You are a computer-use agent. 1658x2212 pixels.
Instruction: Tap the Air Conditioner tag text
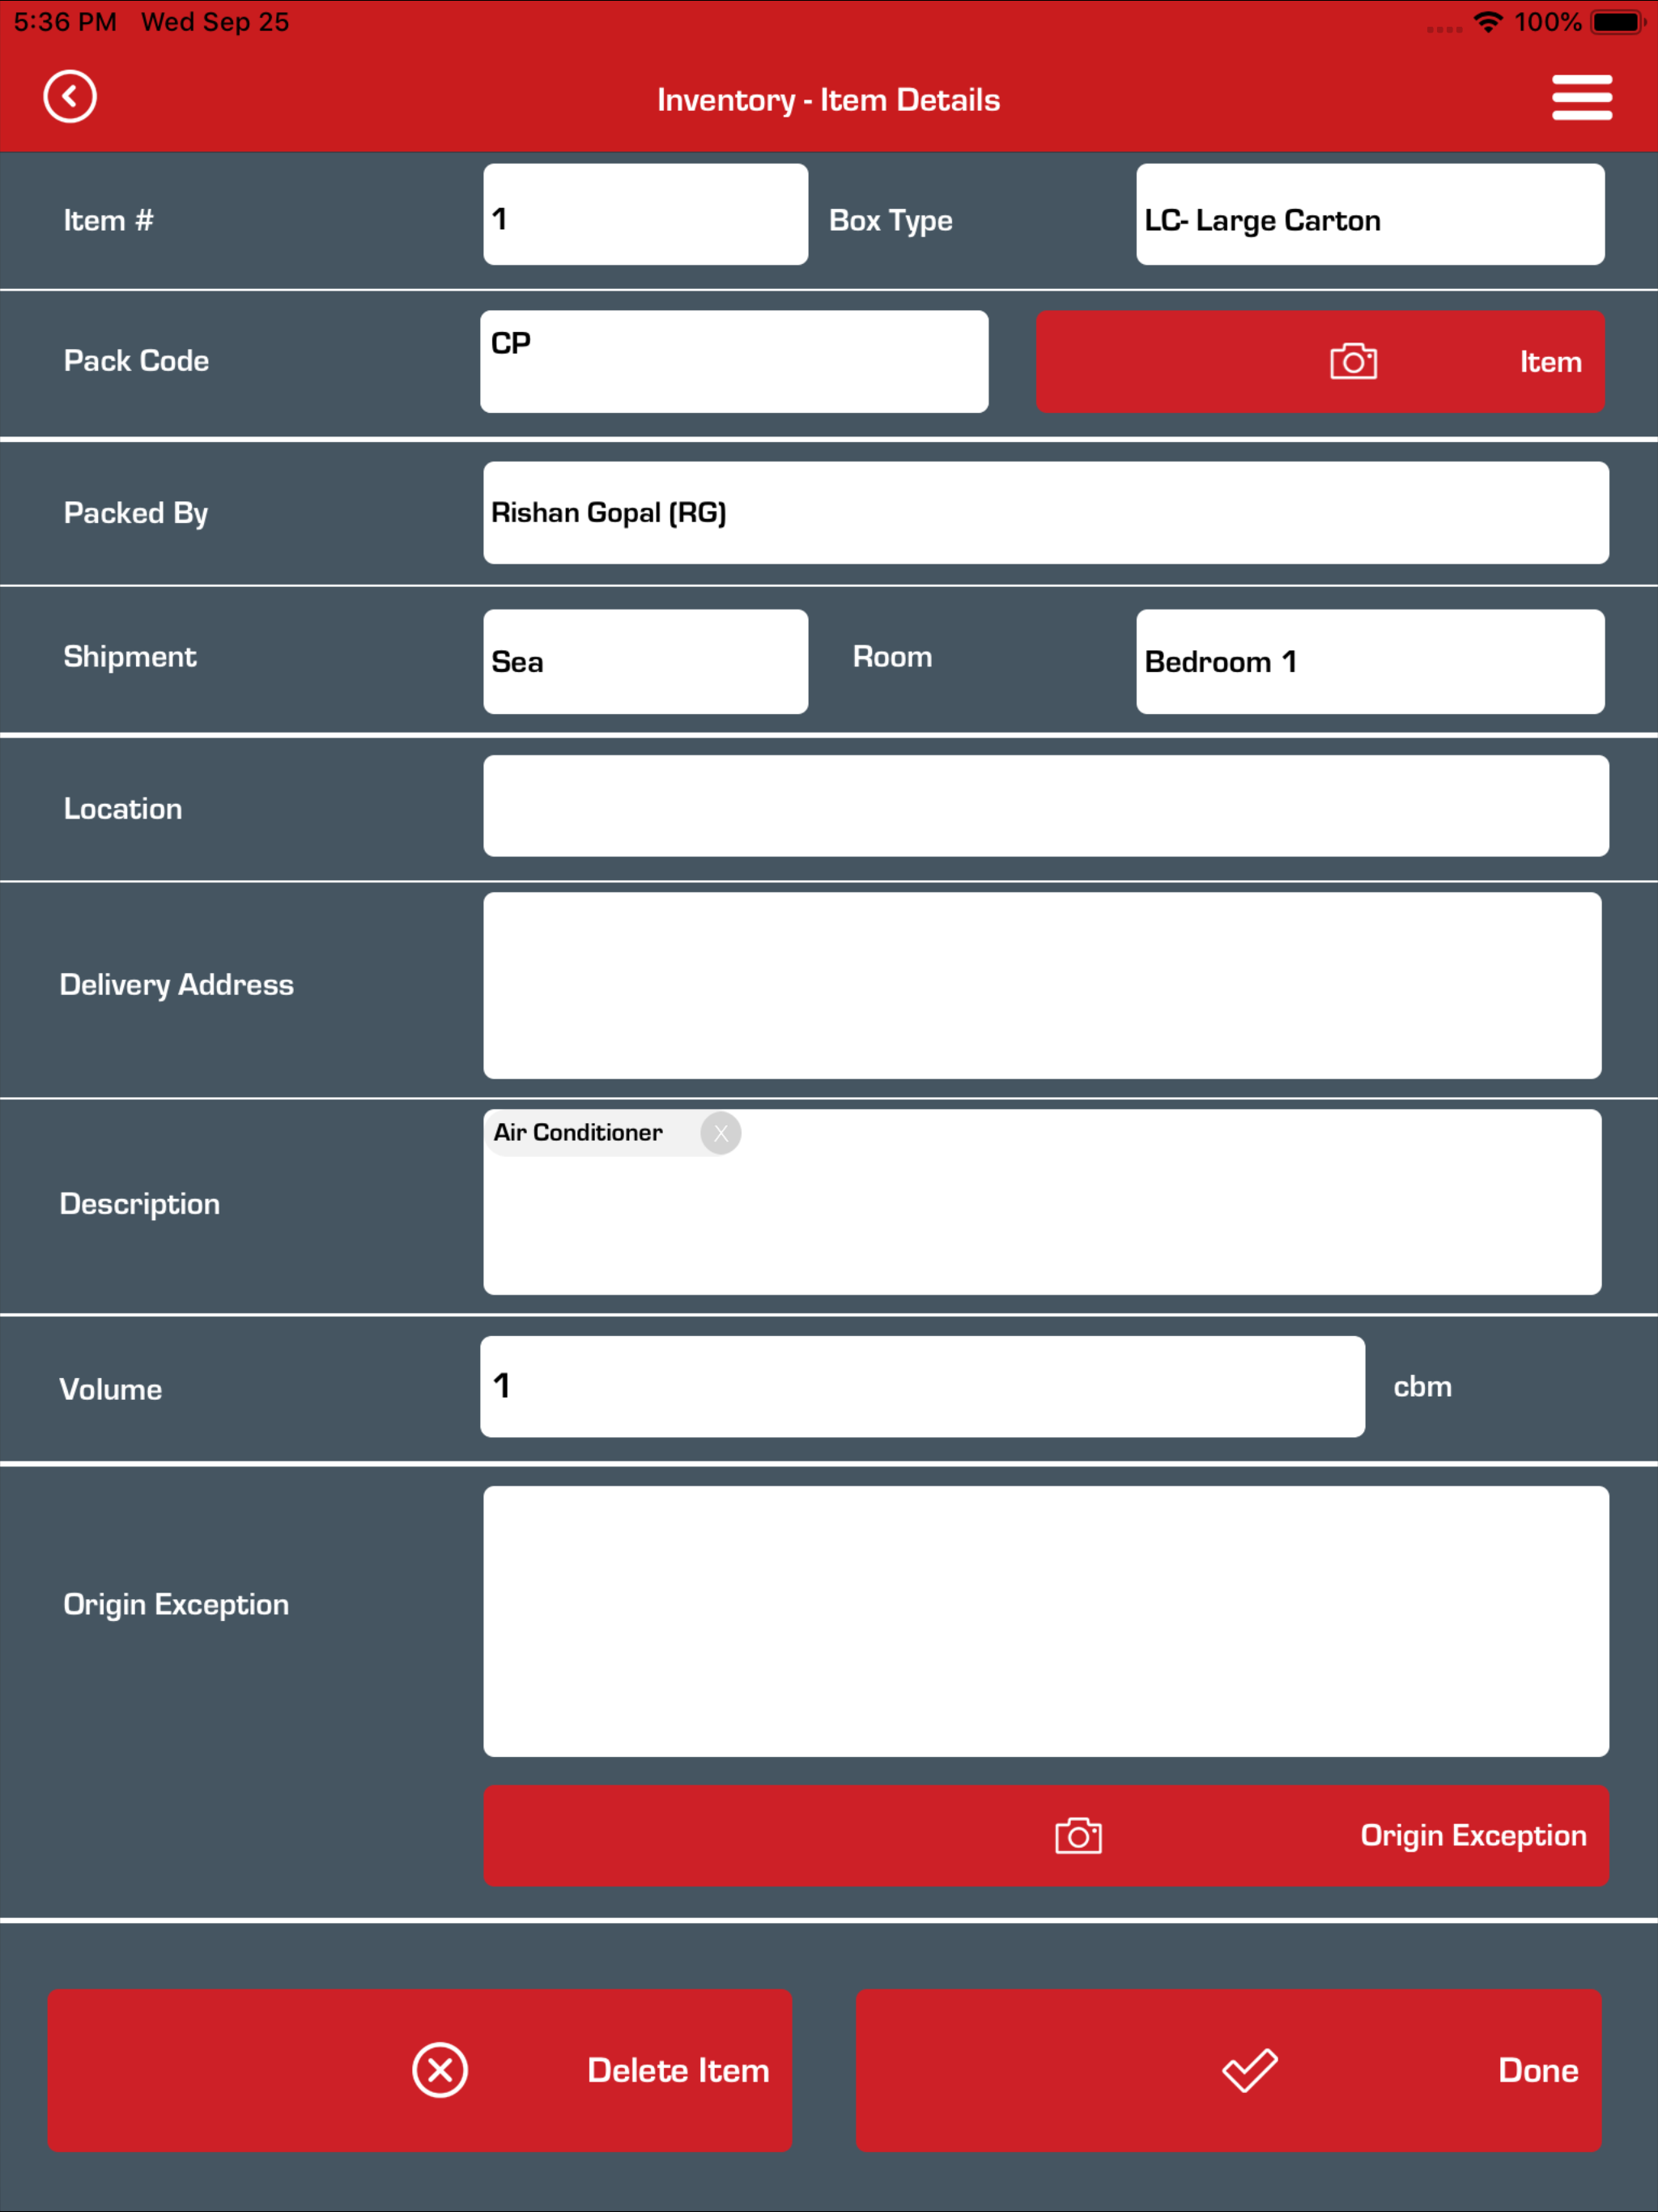(578, 1132)
